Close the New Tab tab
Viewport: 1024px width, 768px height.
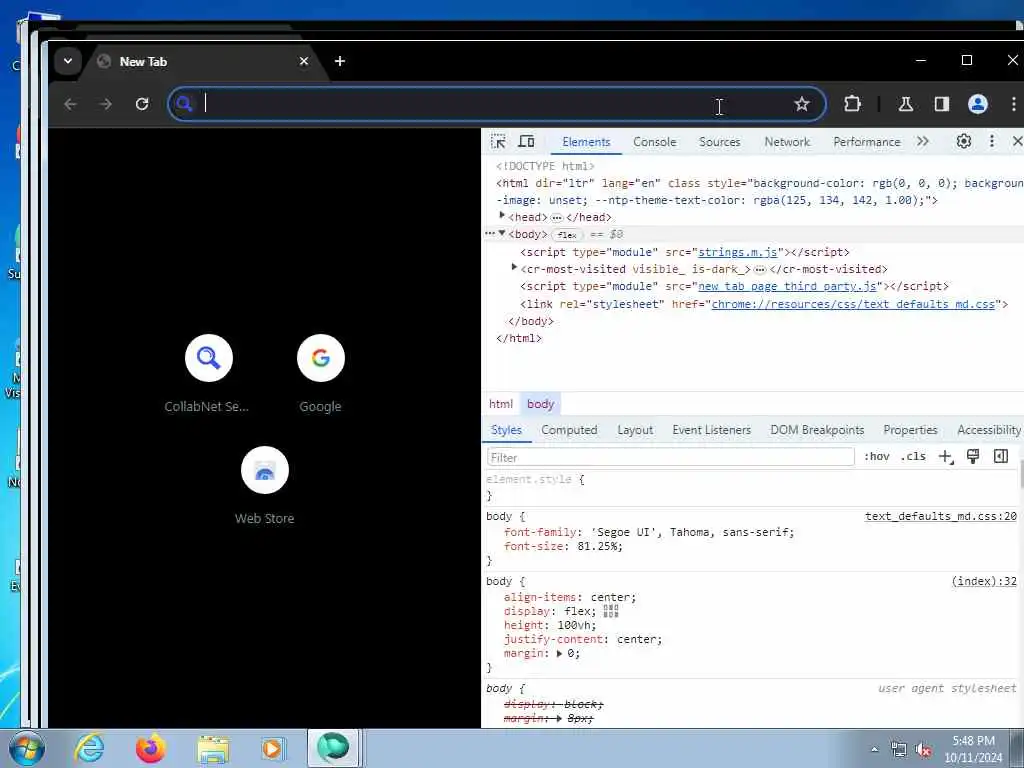pos(304,61)
